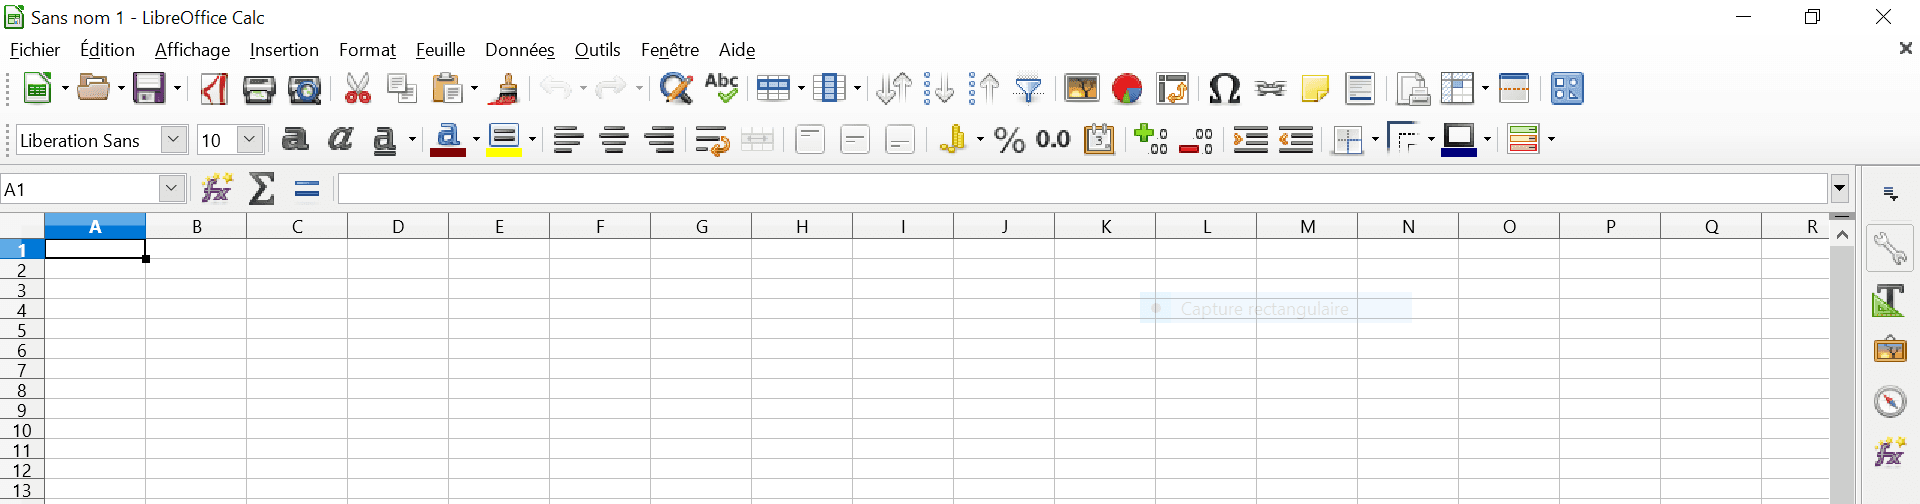
Task: Open the Insertion menu
Action: [x=284, y=50]
